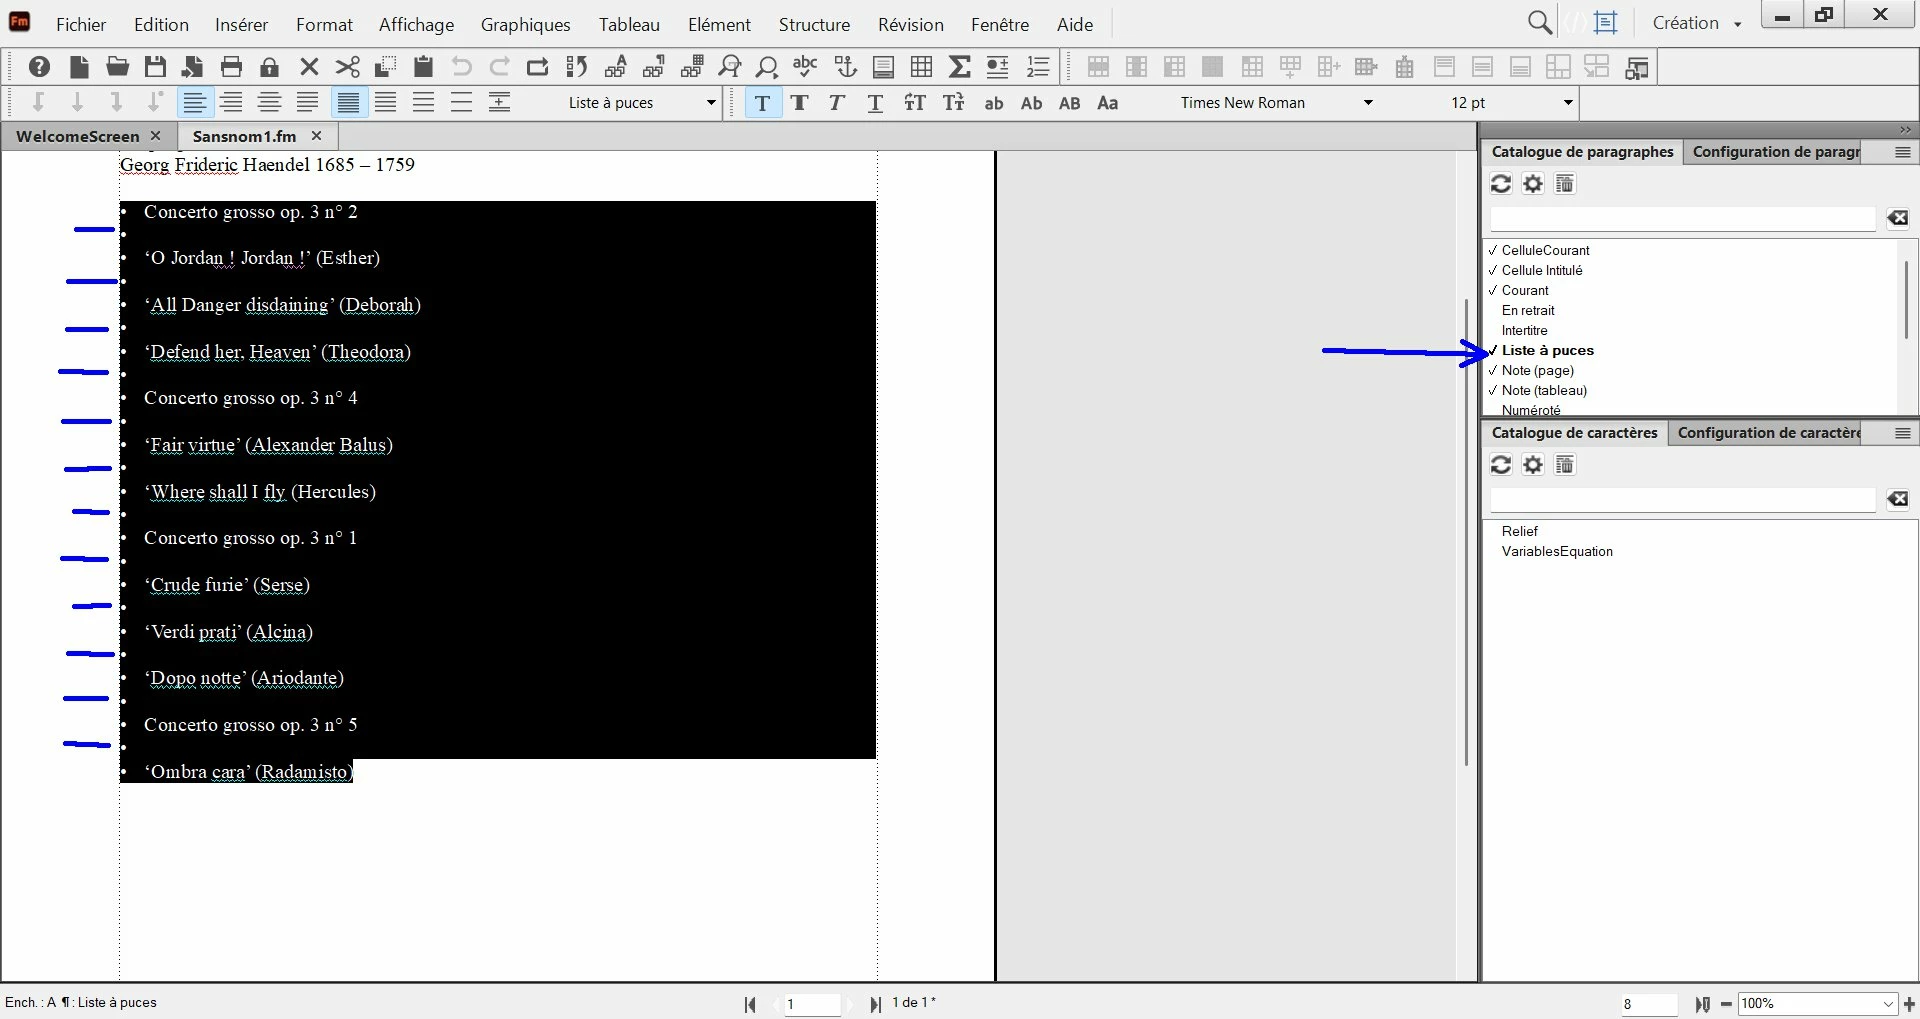Viewport: 1920px width, 1019px height.
Task: Apply 'Liste à puces' from catalogue
Action: [1547, 350]
